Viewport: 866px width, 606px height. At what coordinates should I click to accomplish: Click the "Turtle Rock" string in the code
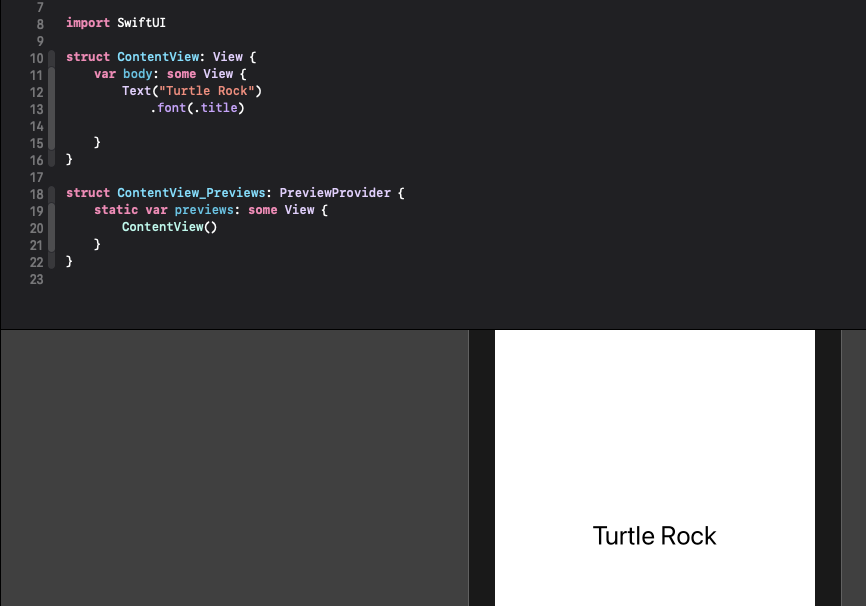click(x=207, y=91)
